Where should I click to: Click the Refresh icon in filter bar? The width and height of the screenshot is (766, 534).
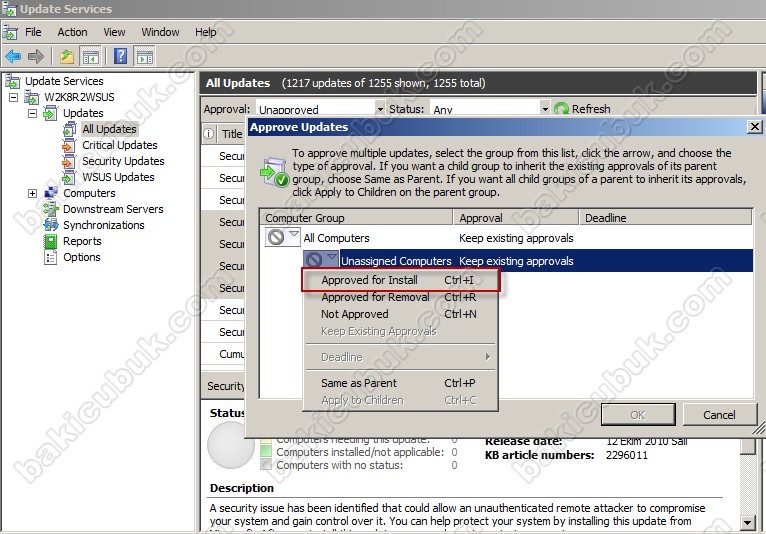click(x=561, y=109)
